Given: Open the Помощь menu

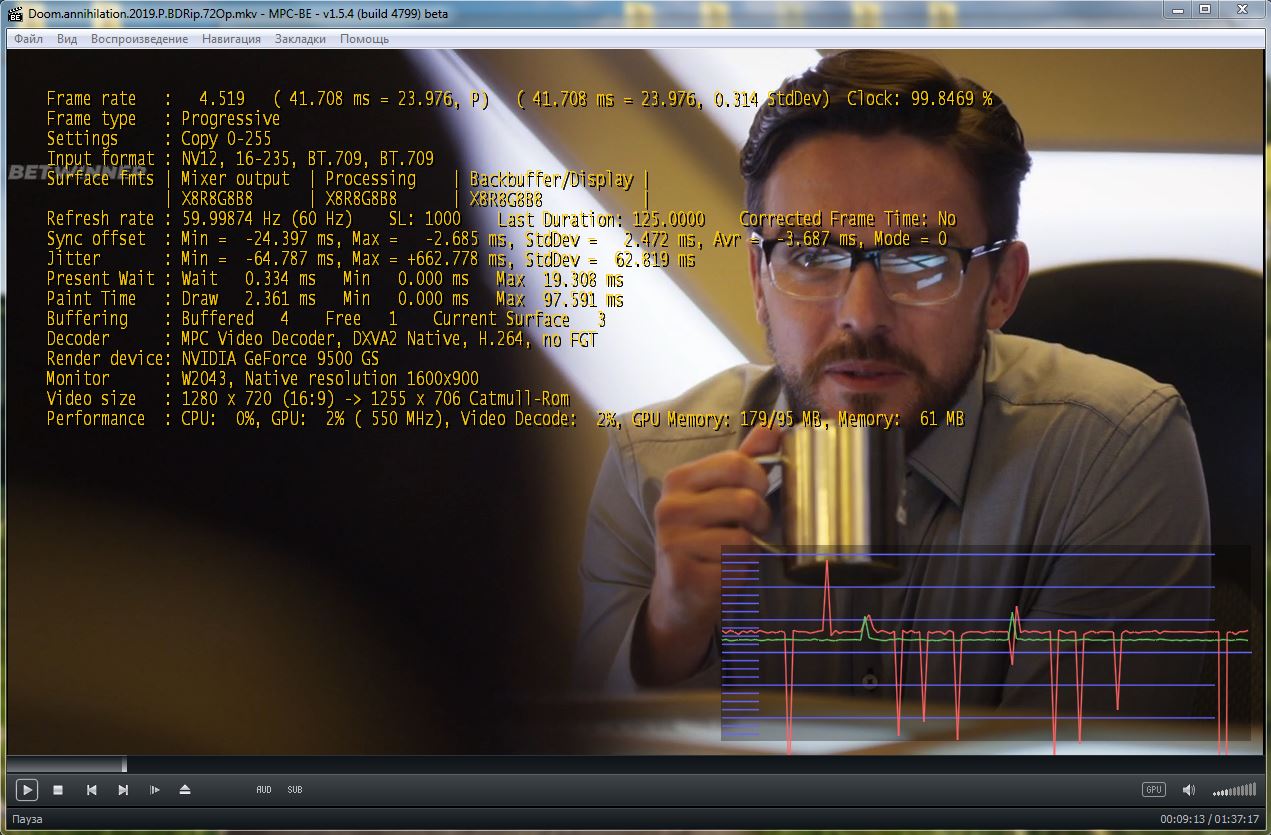Looking at the screenshot, I should point(364,39).
